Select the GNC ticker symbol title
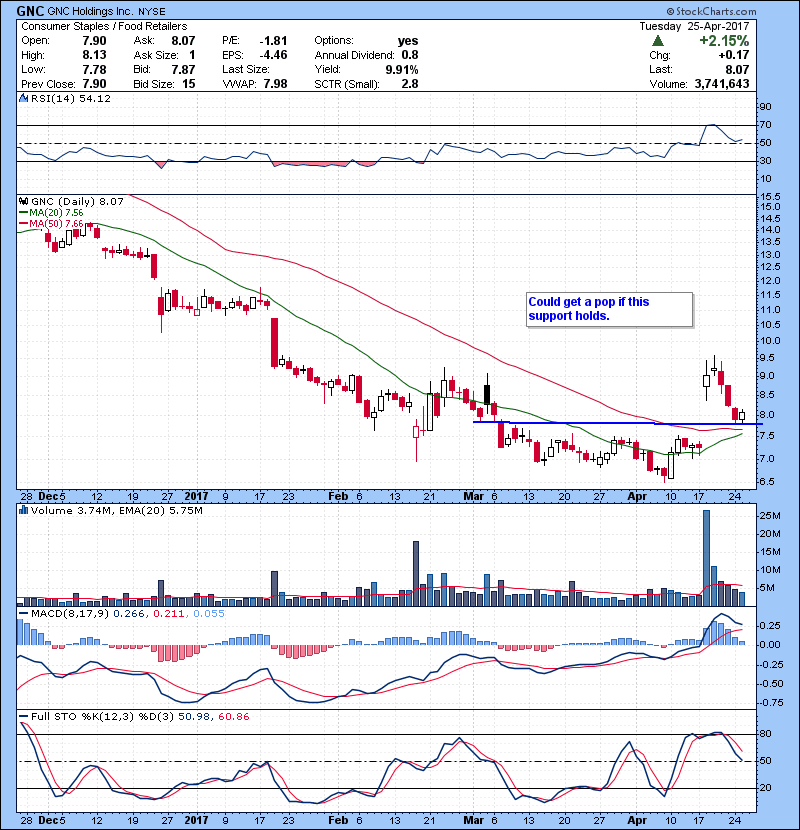Image resolution: width=800 pixels, height=830 pixels. [30, 11]
